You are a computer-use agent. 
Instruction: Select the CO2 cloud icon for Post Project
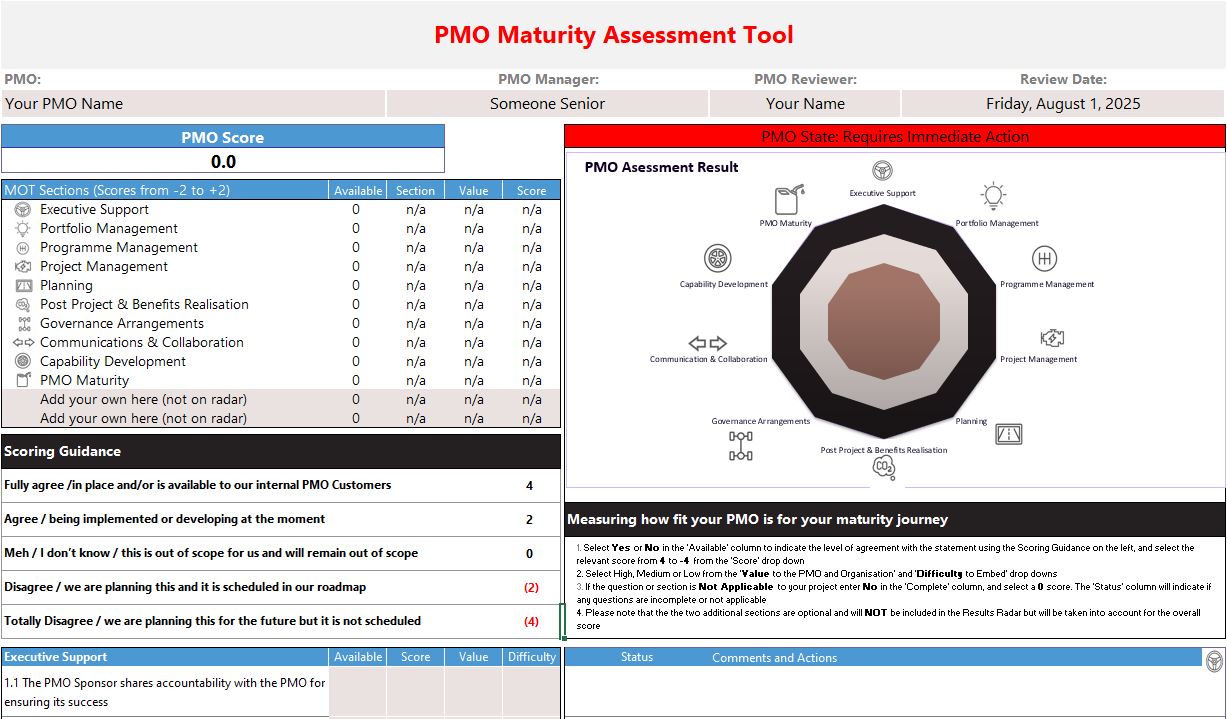(883, 467)
